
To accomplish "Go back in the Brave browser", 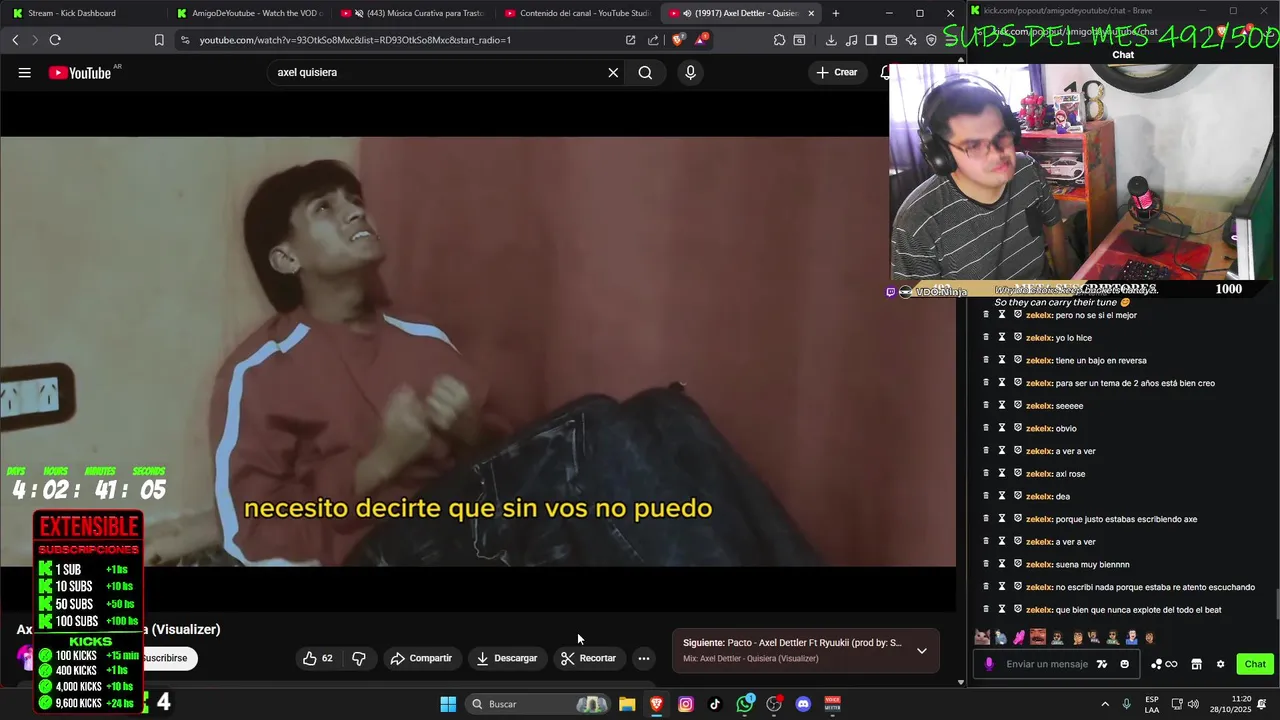I will [15, 40].
